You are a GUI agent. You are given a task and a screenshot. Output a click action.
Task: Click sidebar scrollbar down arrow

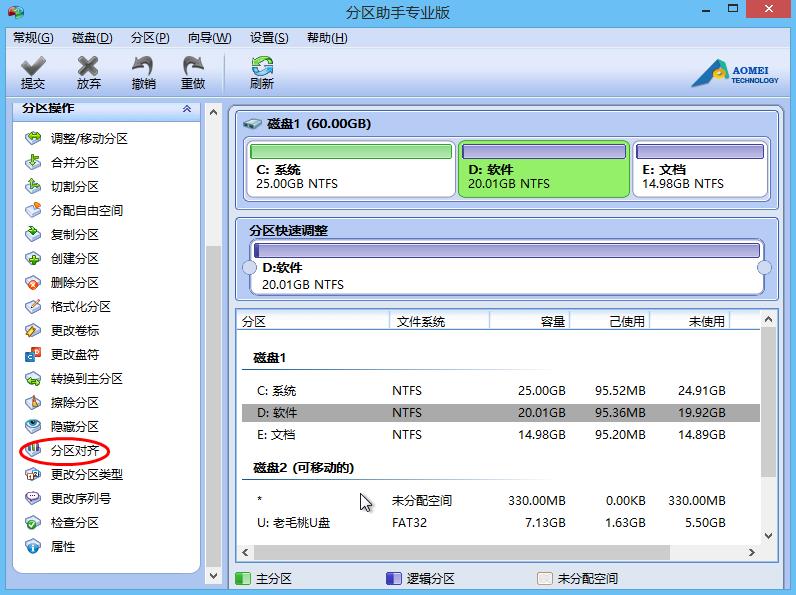[214, 576]
